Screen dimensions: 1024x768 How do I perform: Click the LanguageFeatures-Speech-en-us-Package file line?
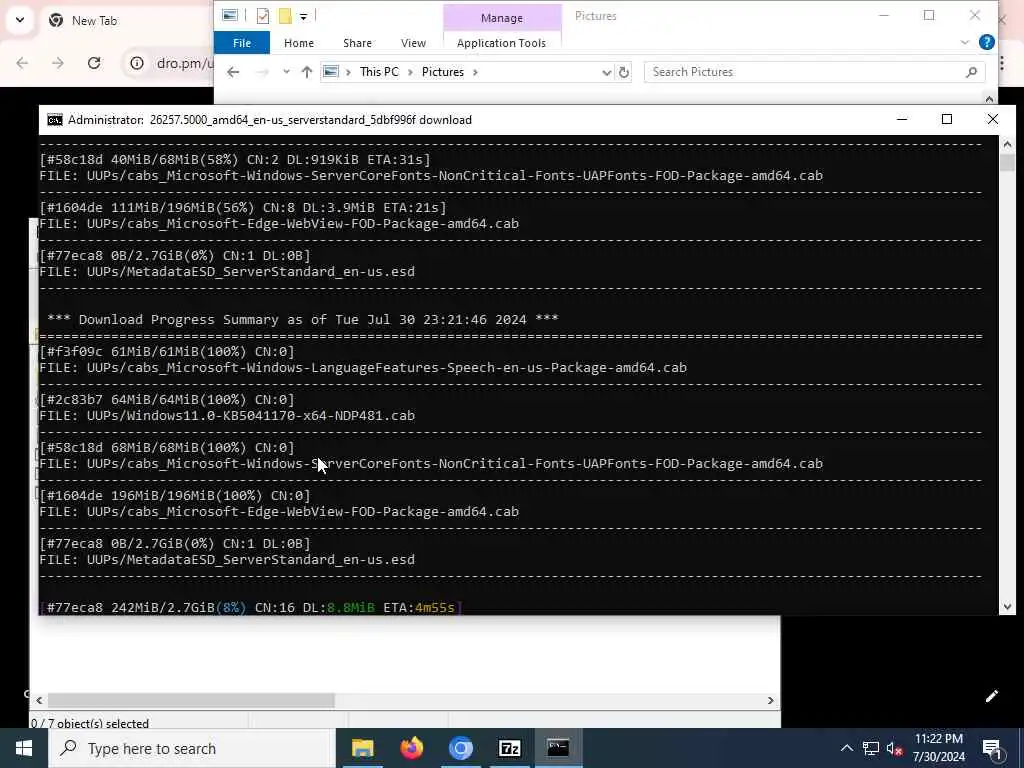click(x=362, y=368)
